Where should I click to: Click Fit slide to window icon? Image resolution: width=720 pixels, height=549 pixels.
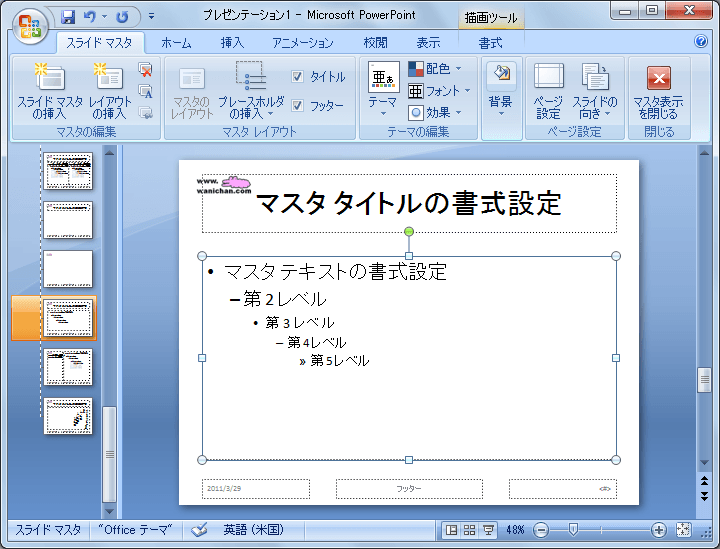point(683,530)
